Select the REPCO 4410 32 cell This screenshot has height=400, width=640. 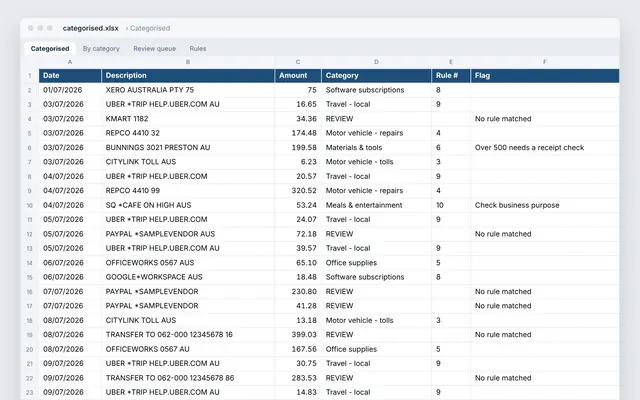[188, 133]
